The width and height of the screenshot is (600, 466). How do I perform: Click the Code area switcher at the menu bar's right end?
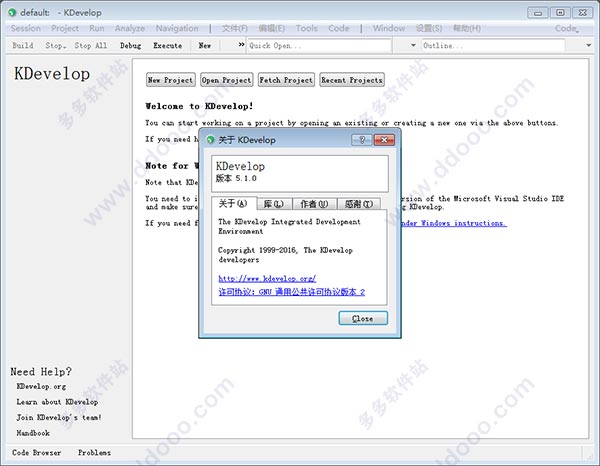click(x=567, y=28)
